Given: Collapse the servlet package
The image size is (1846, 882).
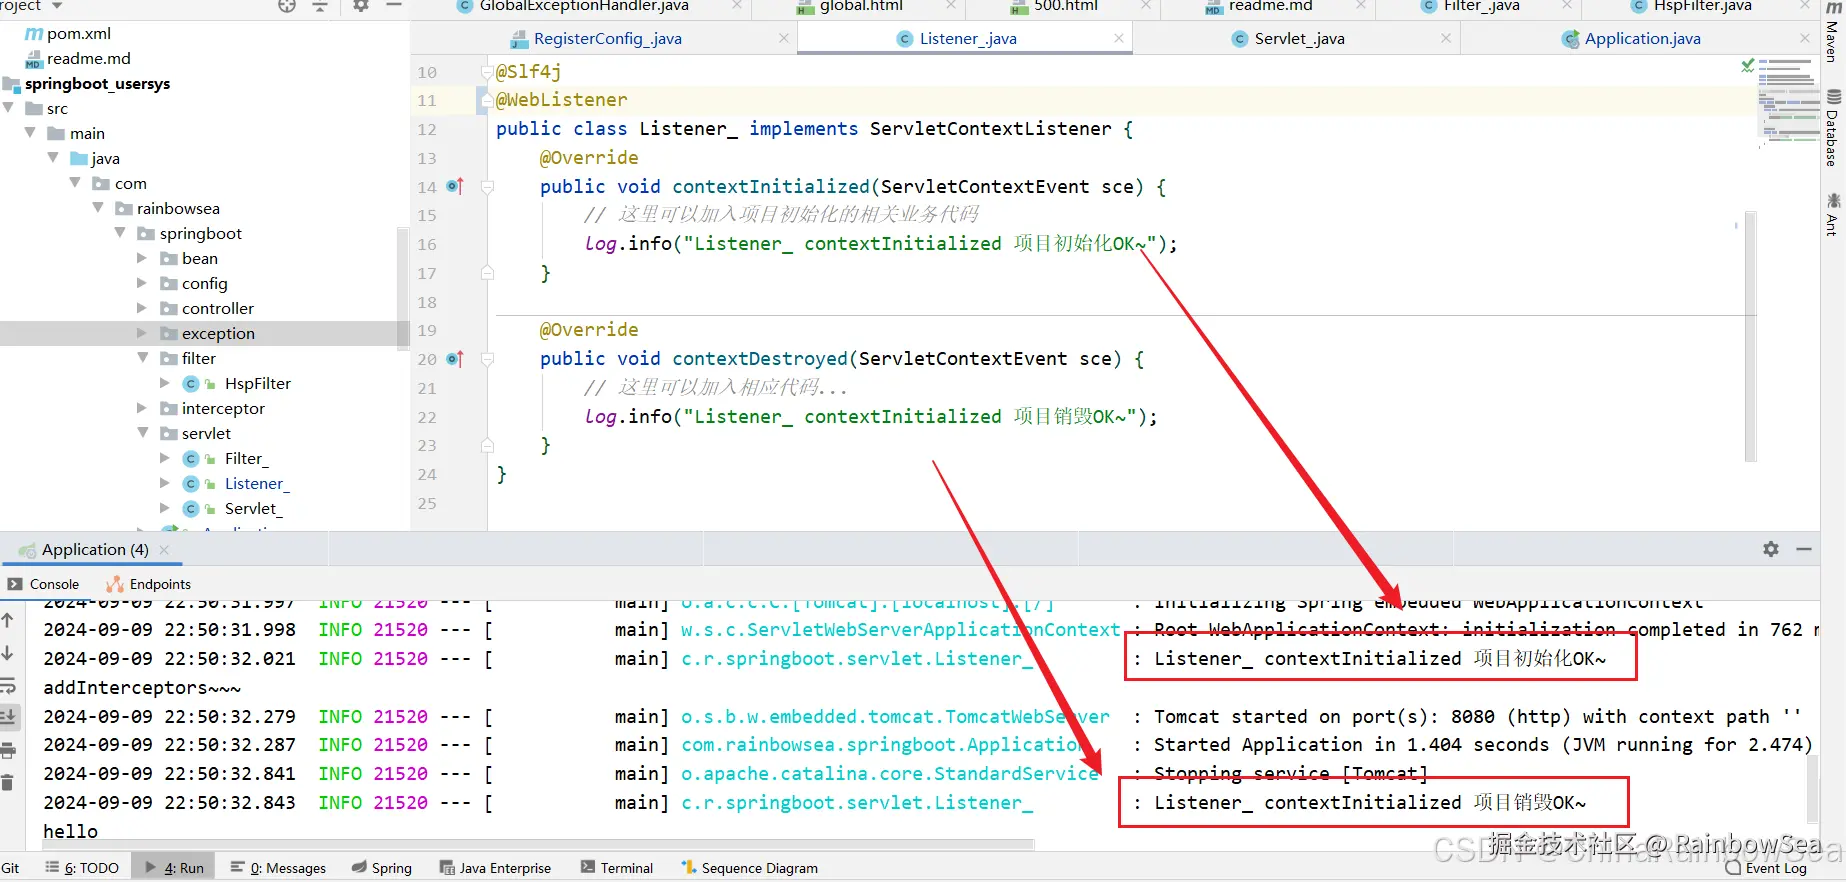Looking at the screenshot, I should (x=142, y=433).
